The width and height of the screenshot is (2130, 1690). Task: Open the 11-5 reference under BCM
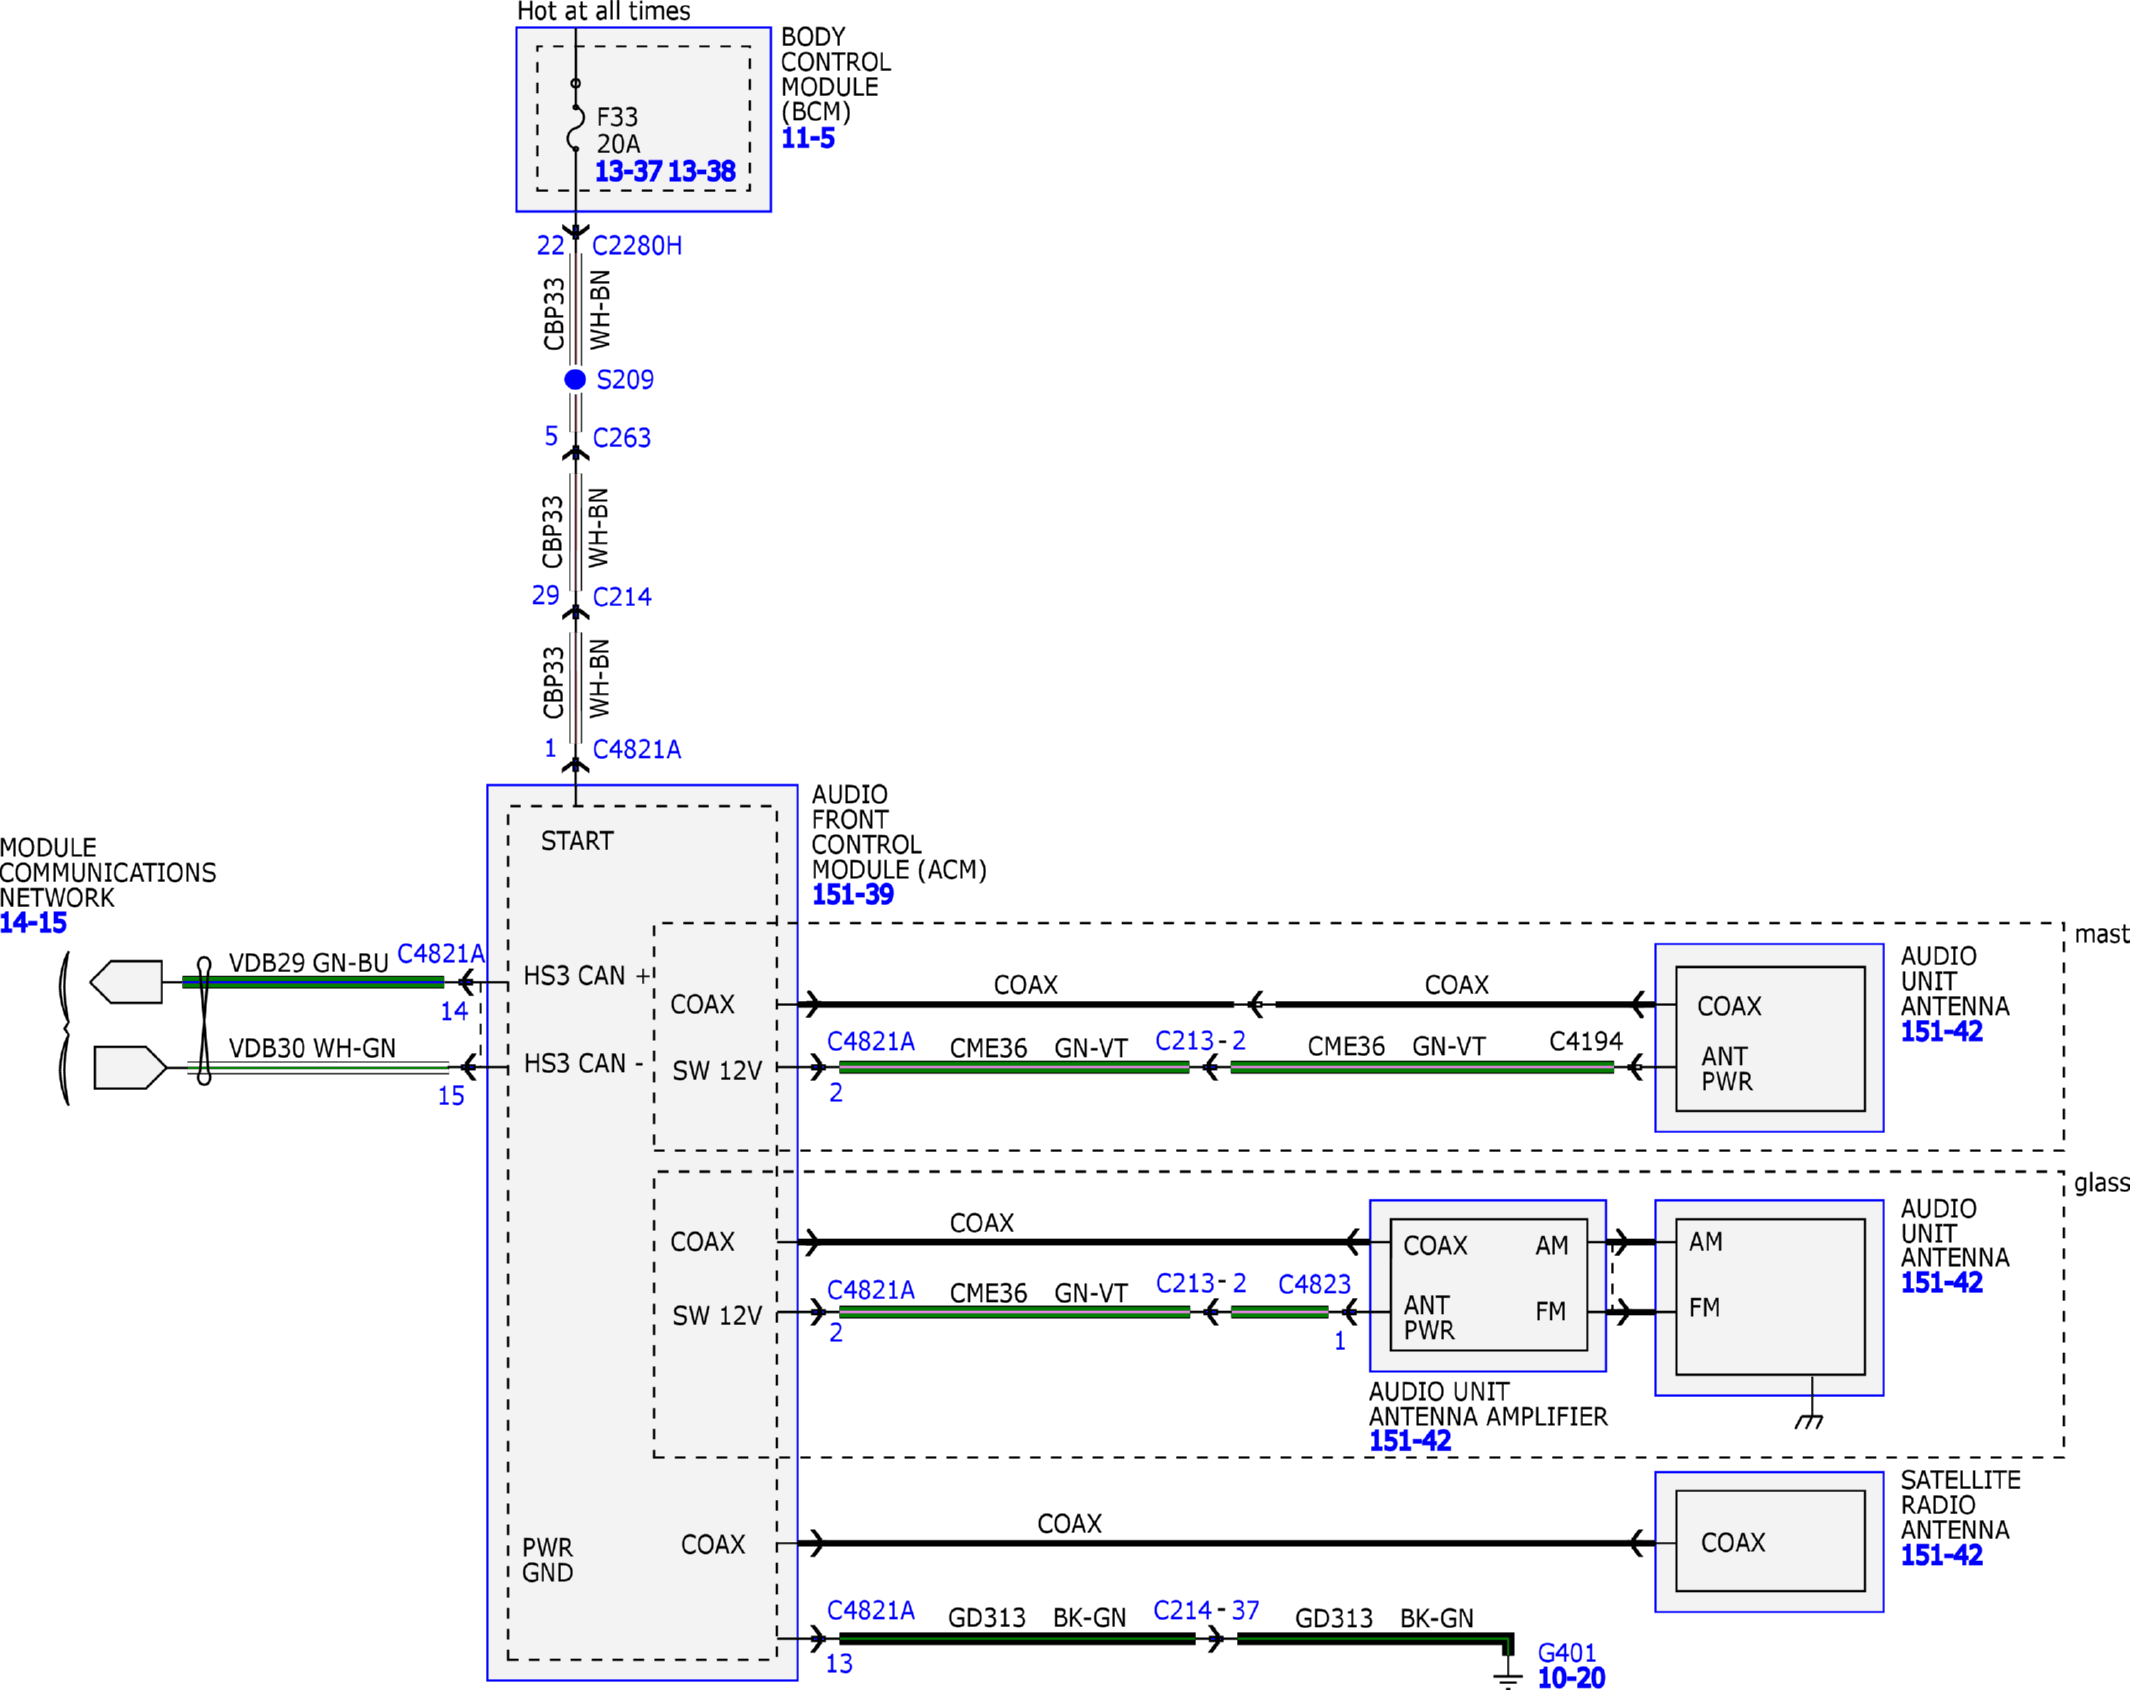pos(808,139)
